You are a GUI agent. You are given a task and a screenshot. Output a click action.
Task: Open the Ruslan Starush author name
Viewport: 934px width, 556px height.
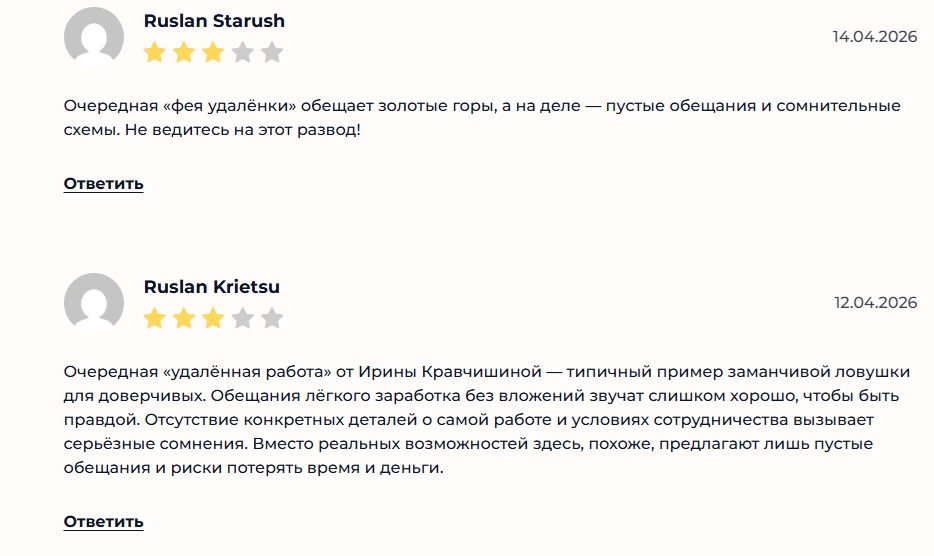pyautogui.click(x=214, y=21)
